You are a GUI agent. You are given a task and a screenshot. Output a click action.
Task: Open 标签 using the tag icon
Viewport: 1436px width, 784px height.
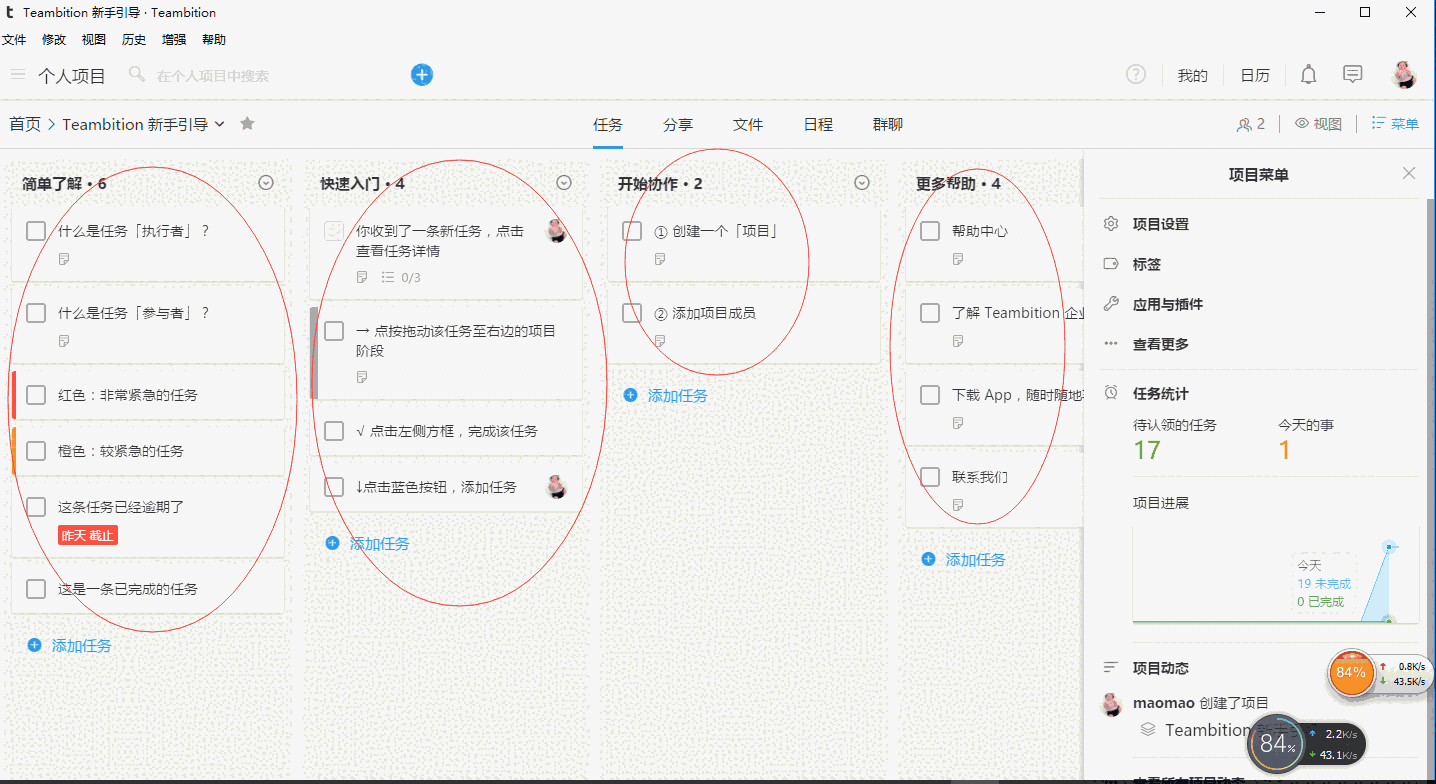[x=1111, y=264]
